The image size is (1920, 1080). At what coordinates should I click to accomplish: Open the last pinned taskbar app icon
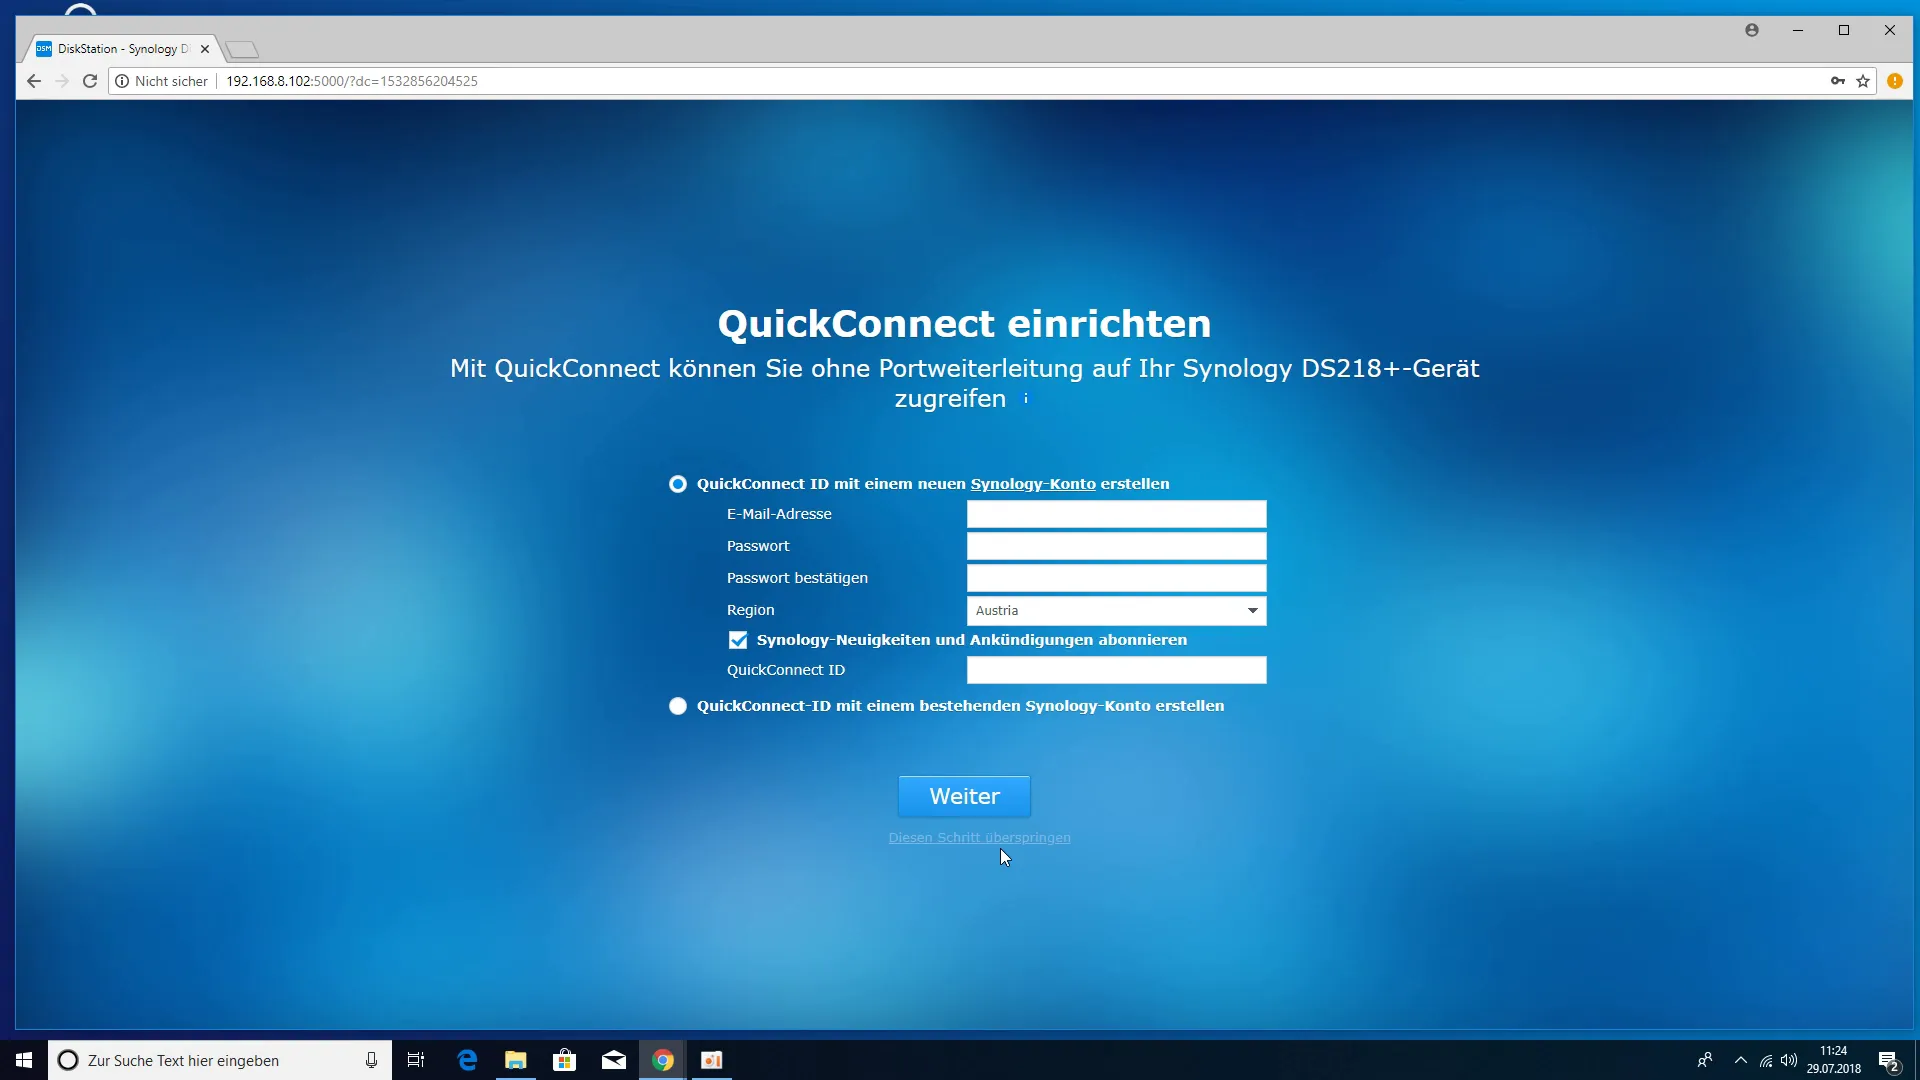point(712,1060)
